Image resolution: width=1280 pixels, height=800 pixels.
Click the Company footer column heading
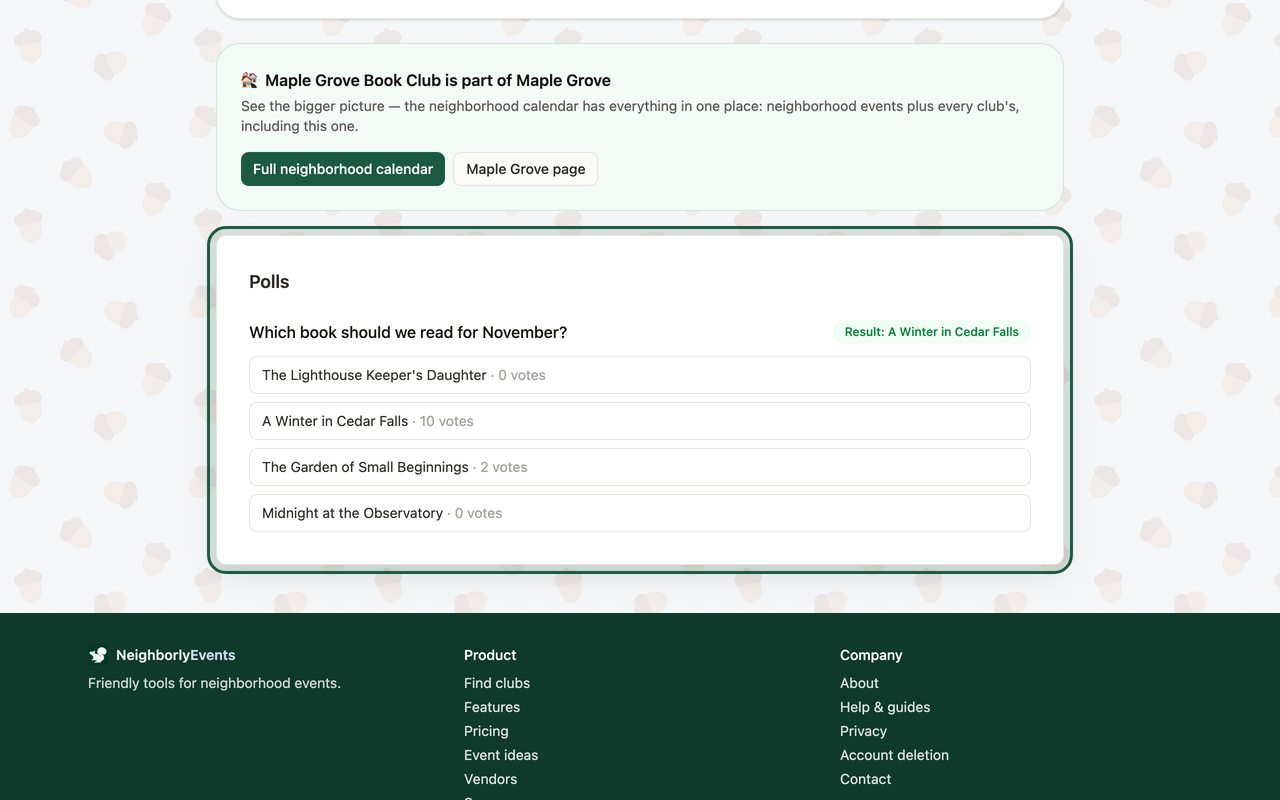point(871,655)
